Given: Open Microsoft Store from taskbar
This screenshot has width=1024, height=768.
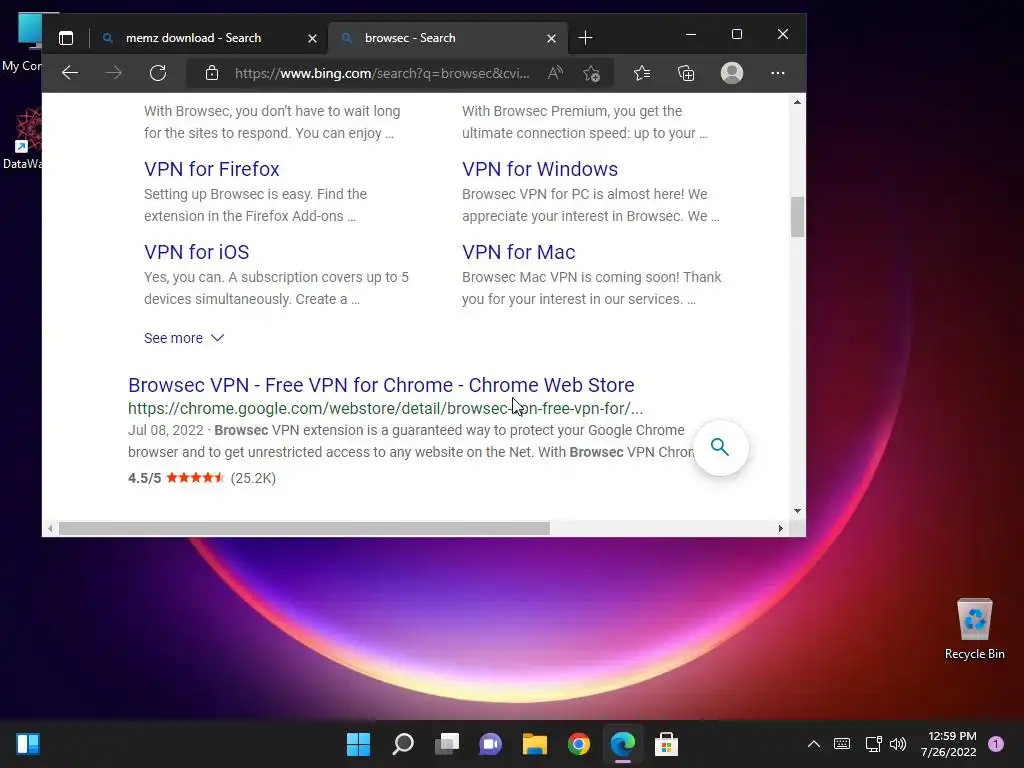Looking at the screenshot, I should pyautogui.click(x=666, y=744).
